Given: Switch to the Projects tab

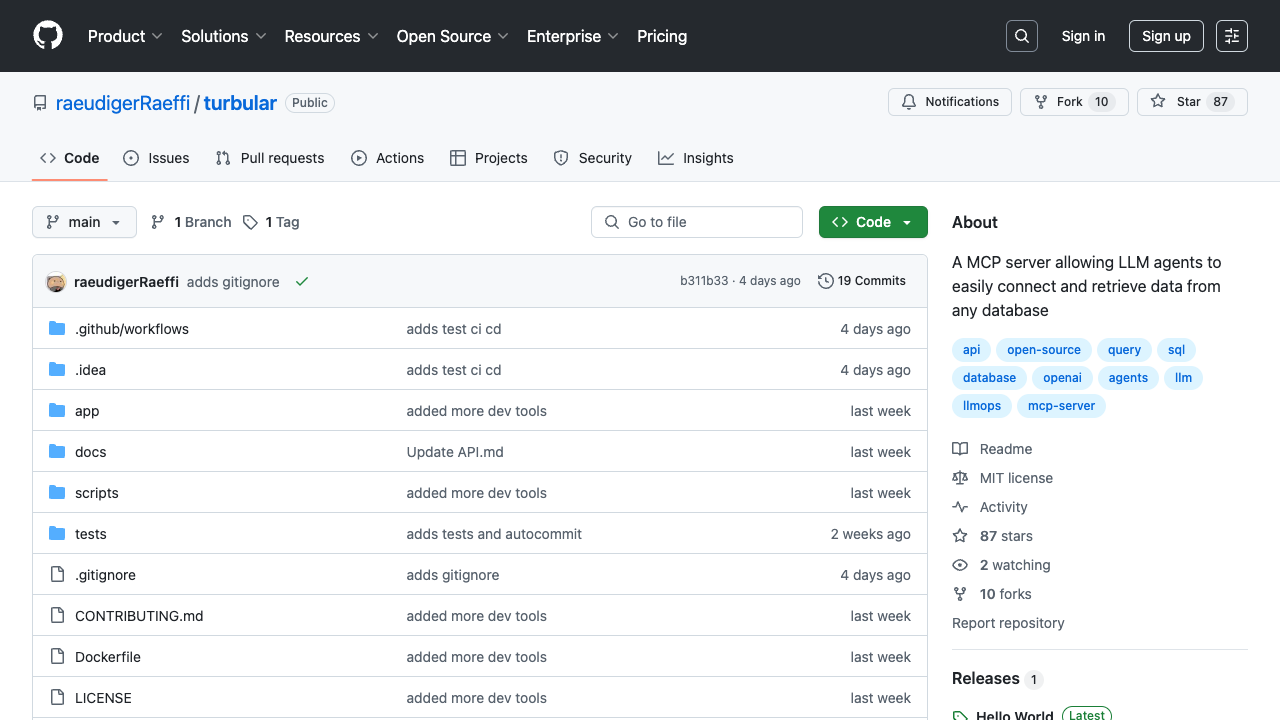Looking at the screenshot, I should pyautogui.click(x=489, y=158).
